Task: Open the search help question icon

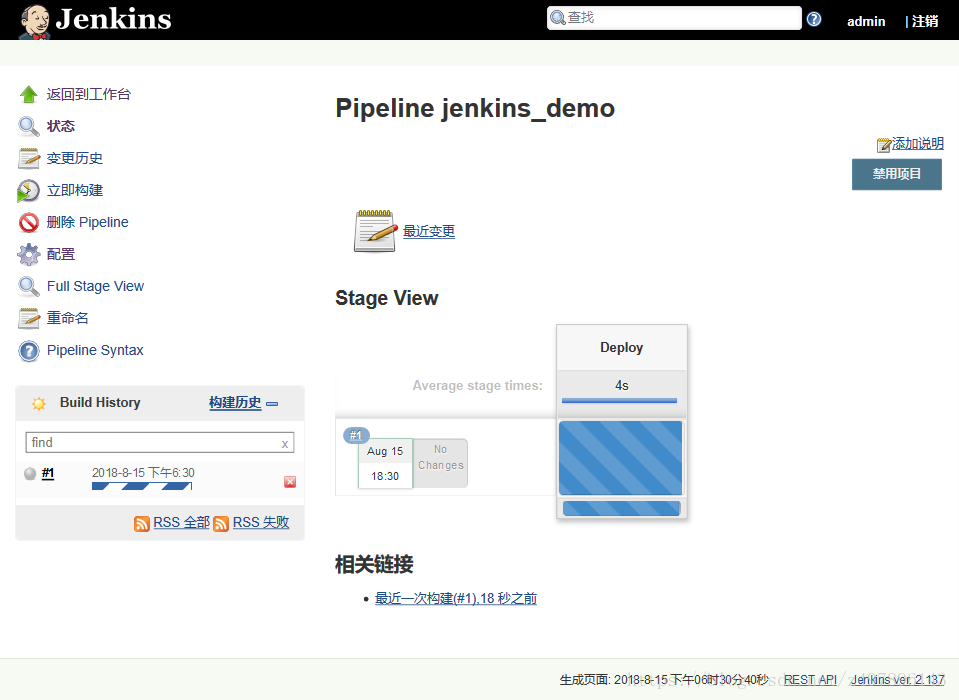Action: click(813, 19)
